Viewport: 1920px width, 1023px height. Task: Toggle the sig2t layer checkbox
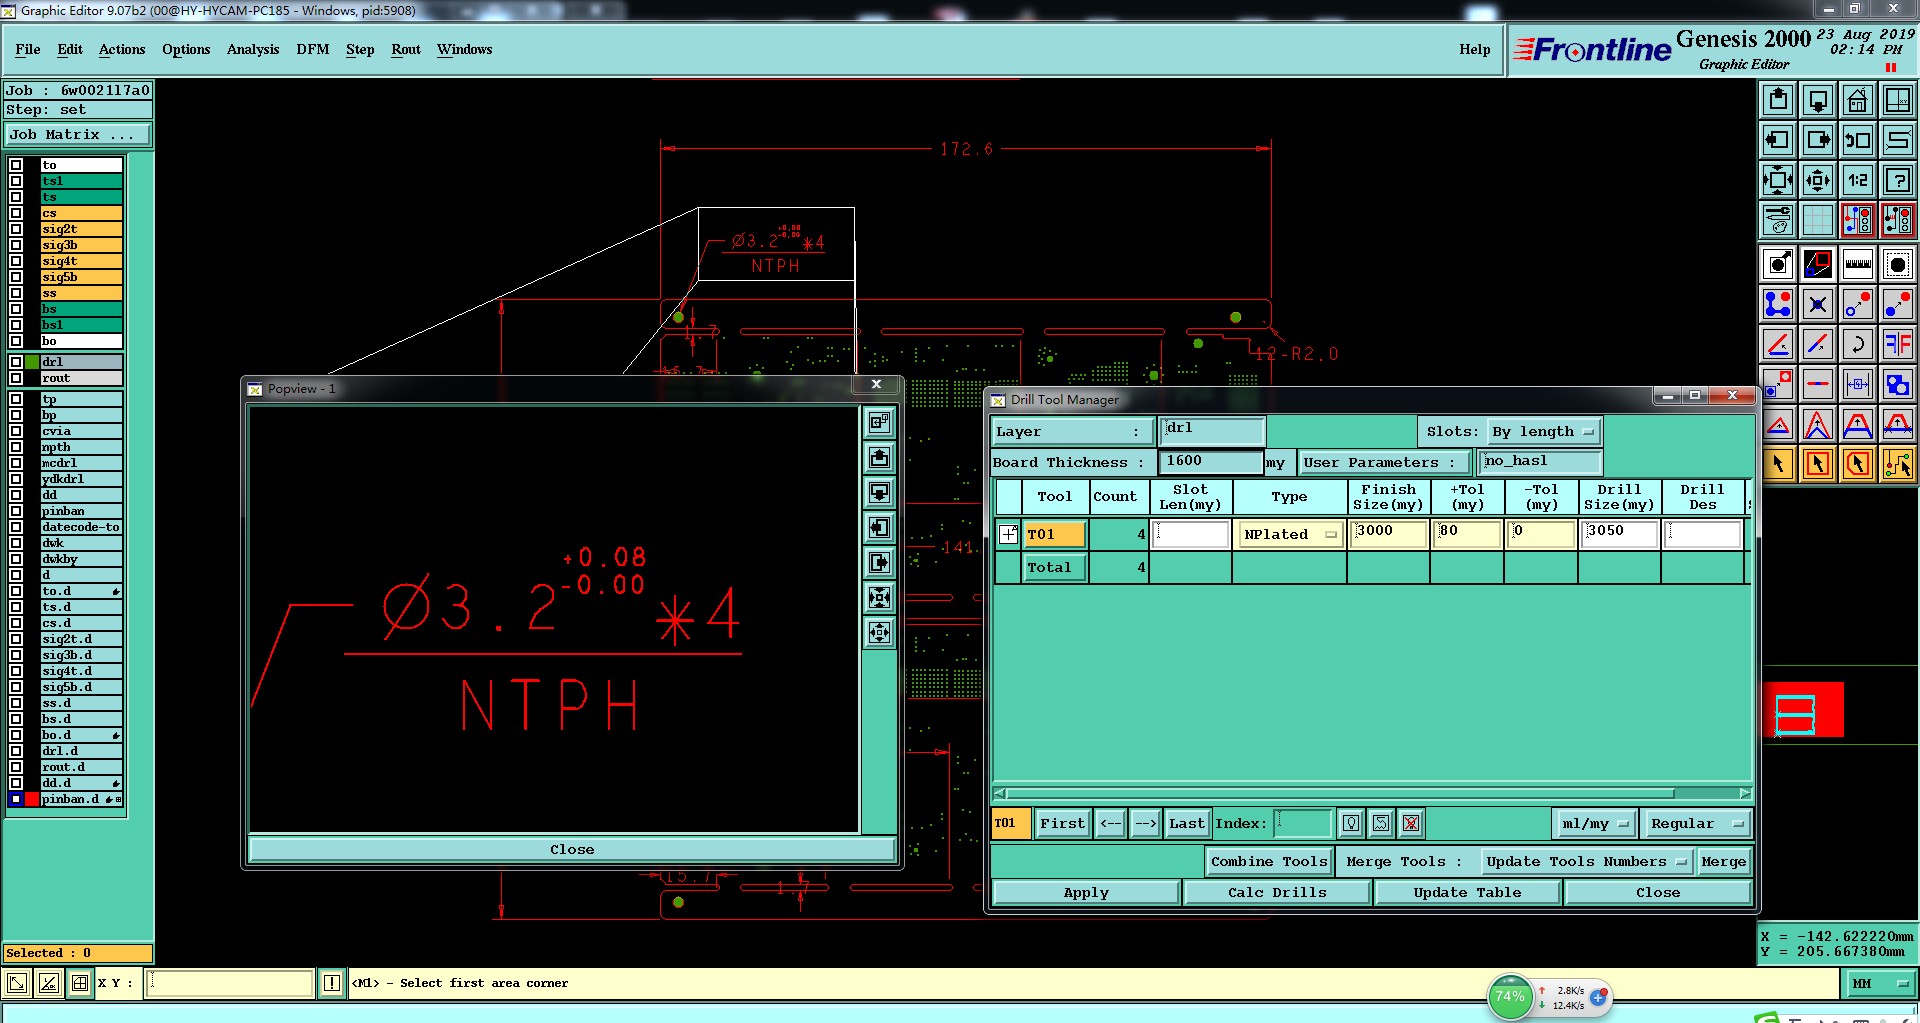16,229
